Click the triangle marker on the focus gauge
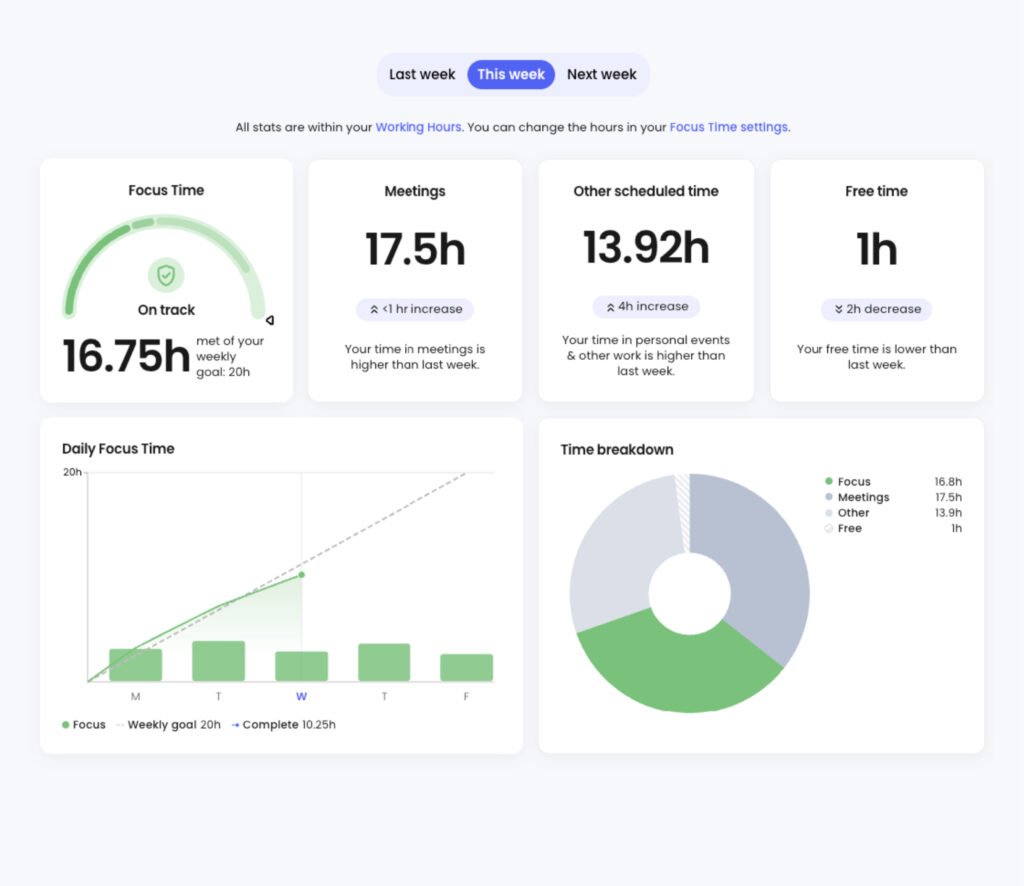Screen dimensions: 1024x886 [268, 319]
